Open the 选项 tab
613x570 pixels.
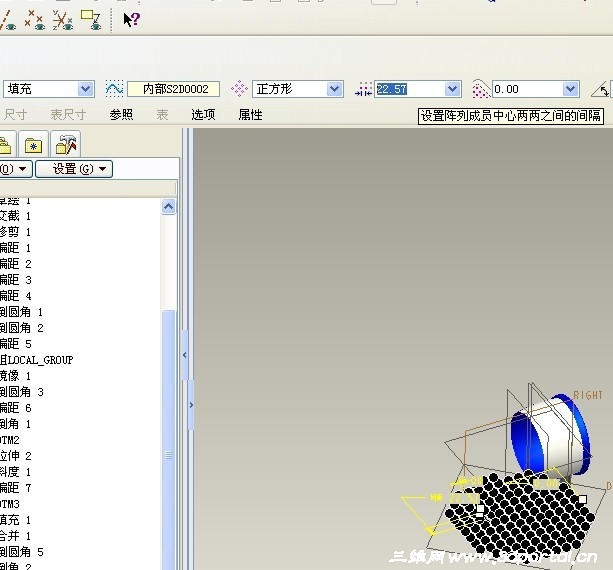click(x=203, y=115)
